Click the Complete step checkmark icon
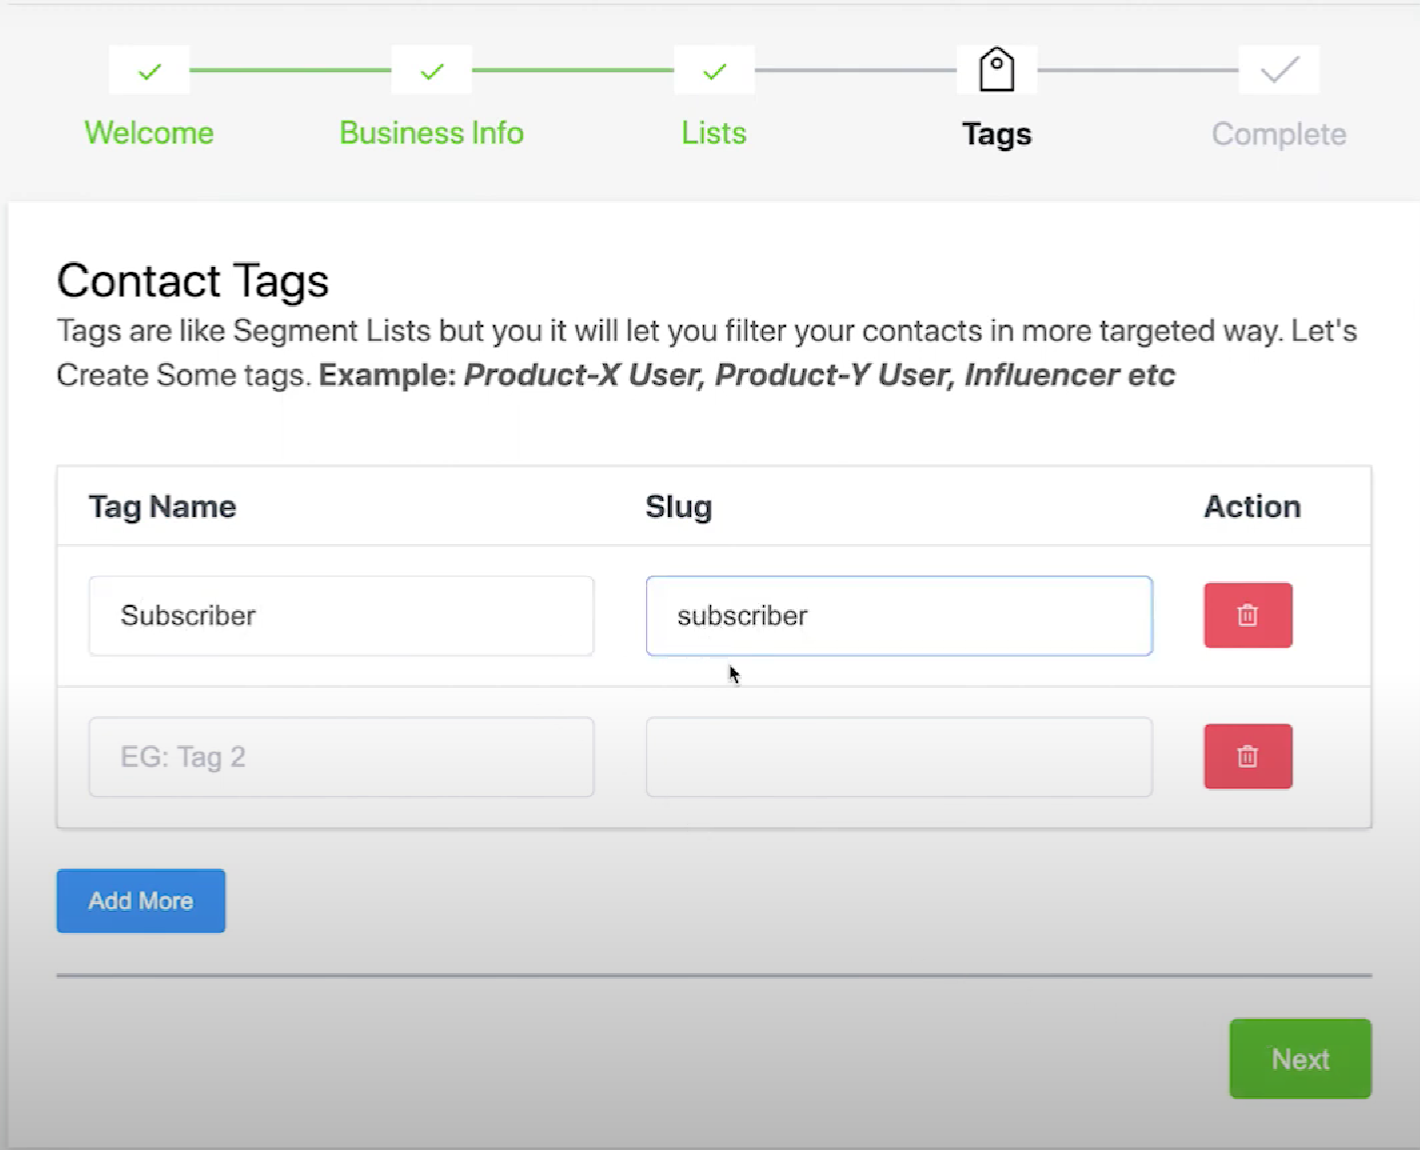1420x1150 pixels. point(1279,70)
